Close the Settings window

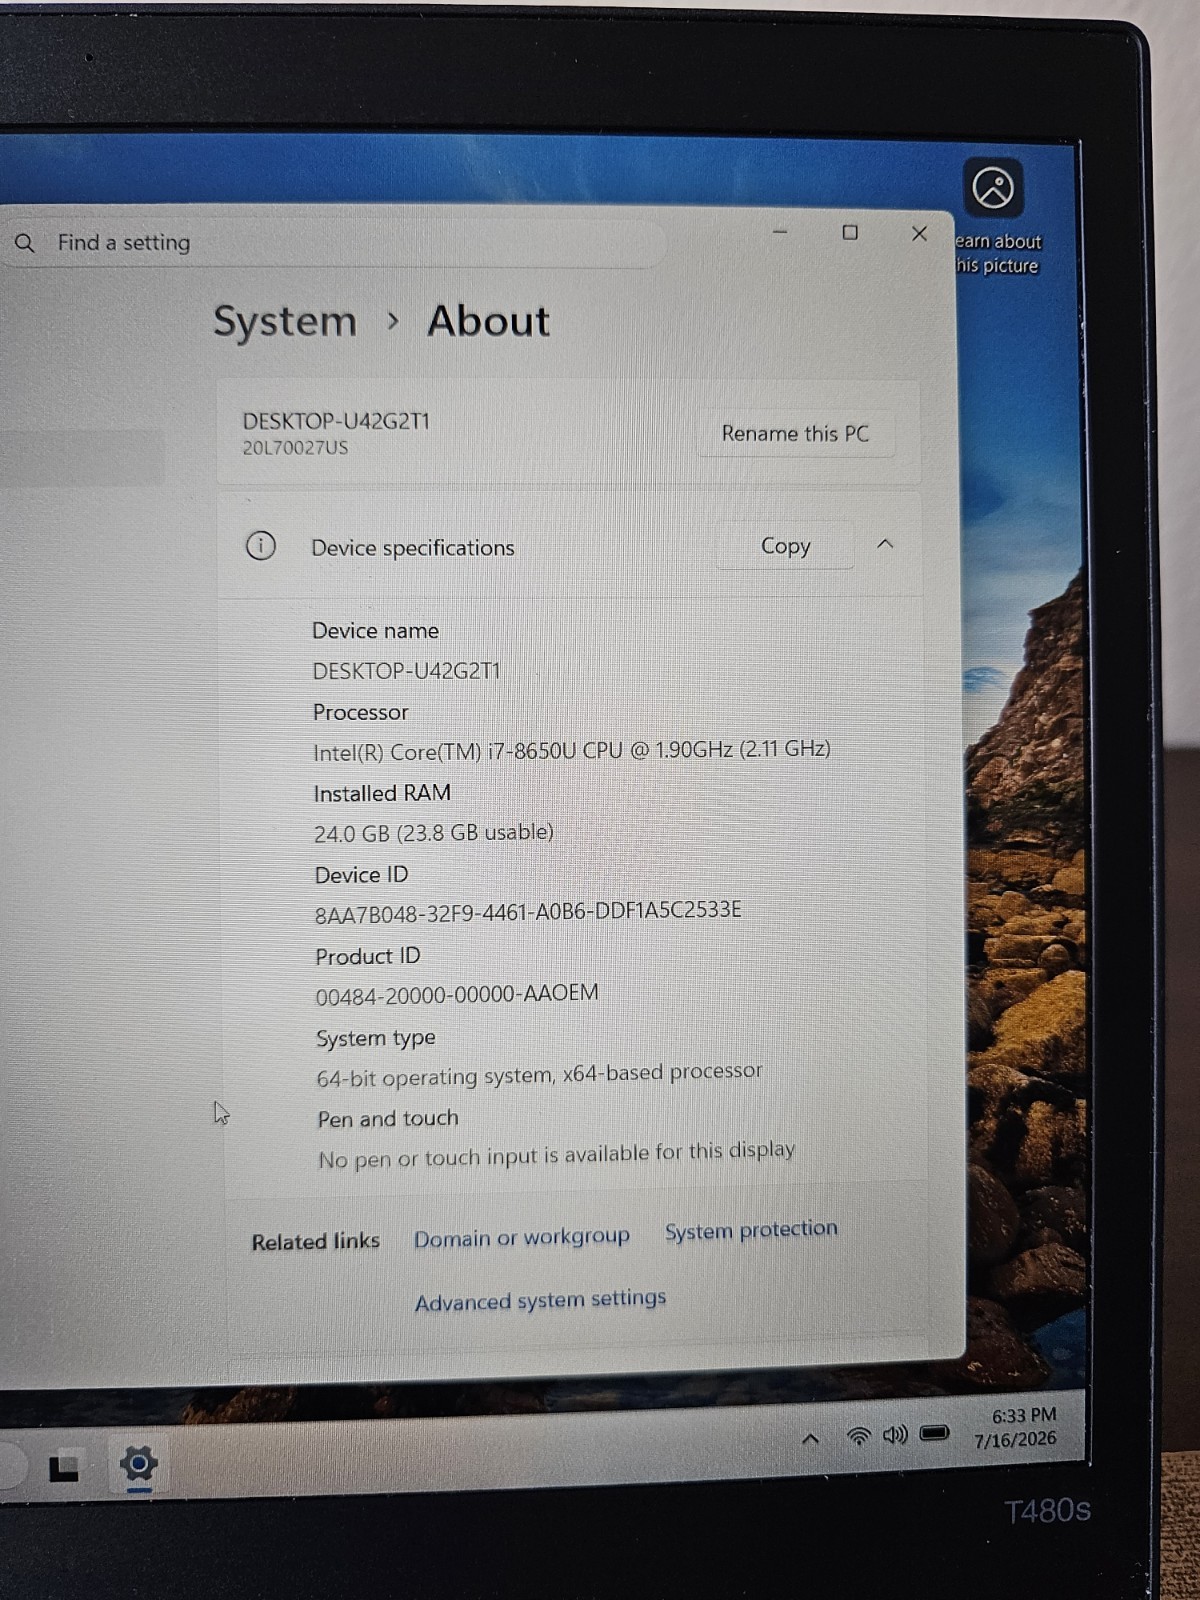coord(919,233)
